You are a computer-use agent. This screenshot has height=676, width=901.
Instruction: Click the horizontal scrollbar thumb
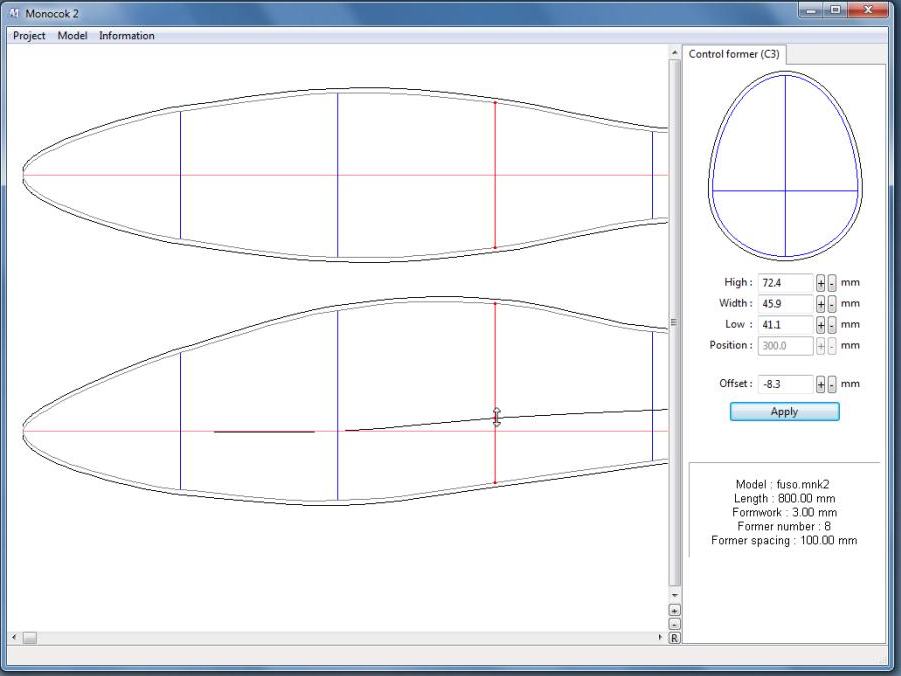pyautogui.click(x=29, y=637)
